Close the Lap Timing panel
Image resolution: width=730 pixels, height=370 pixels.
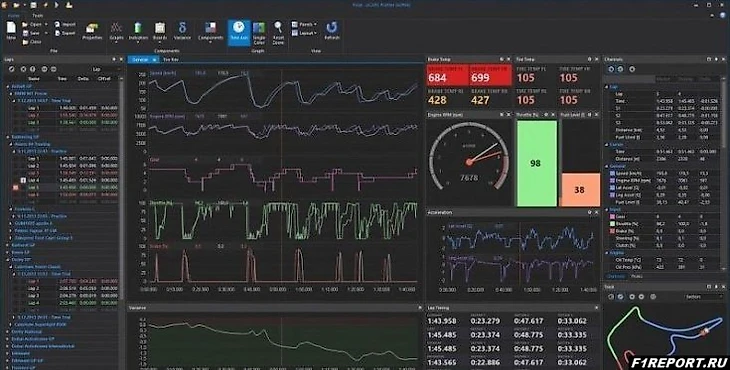[x=596, y=308]
